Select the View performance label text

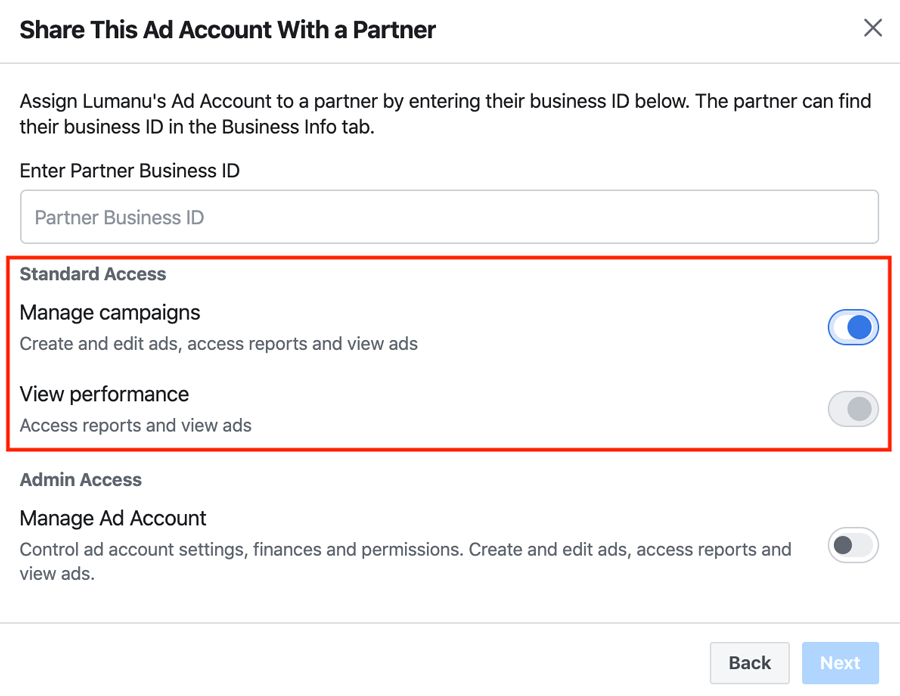pos(104,394)
